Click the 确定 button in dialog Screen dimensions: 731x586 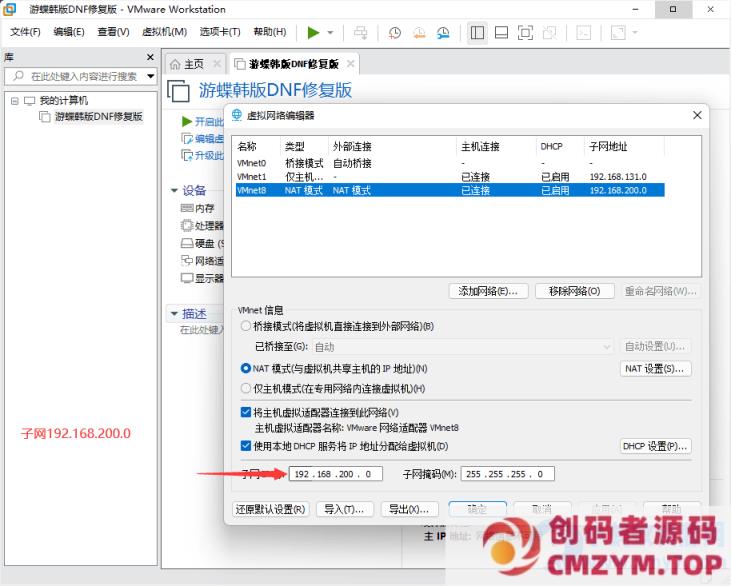[x=477, y=509]
